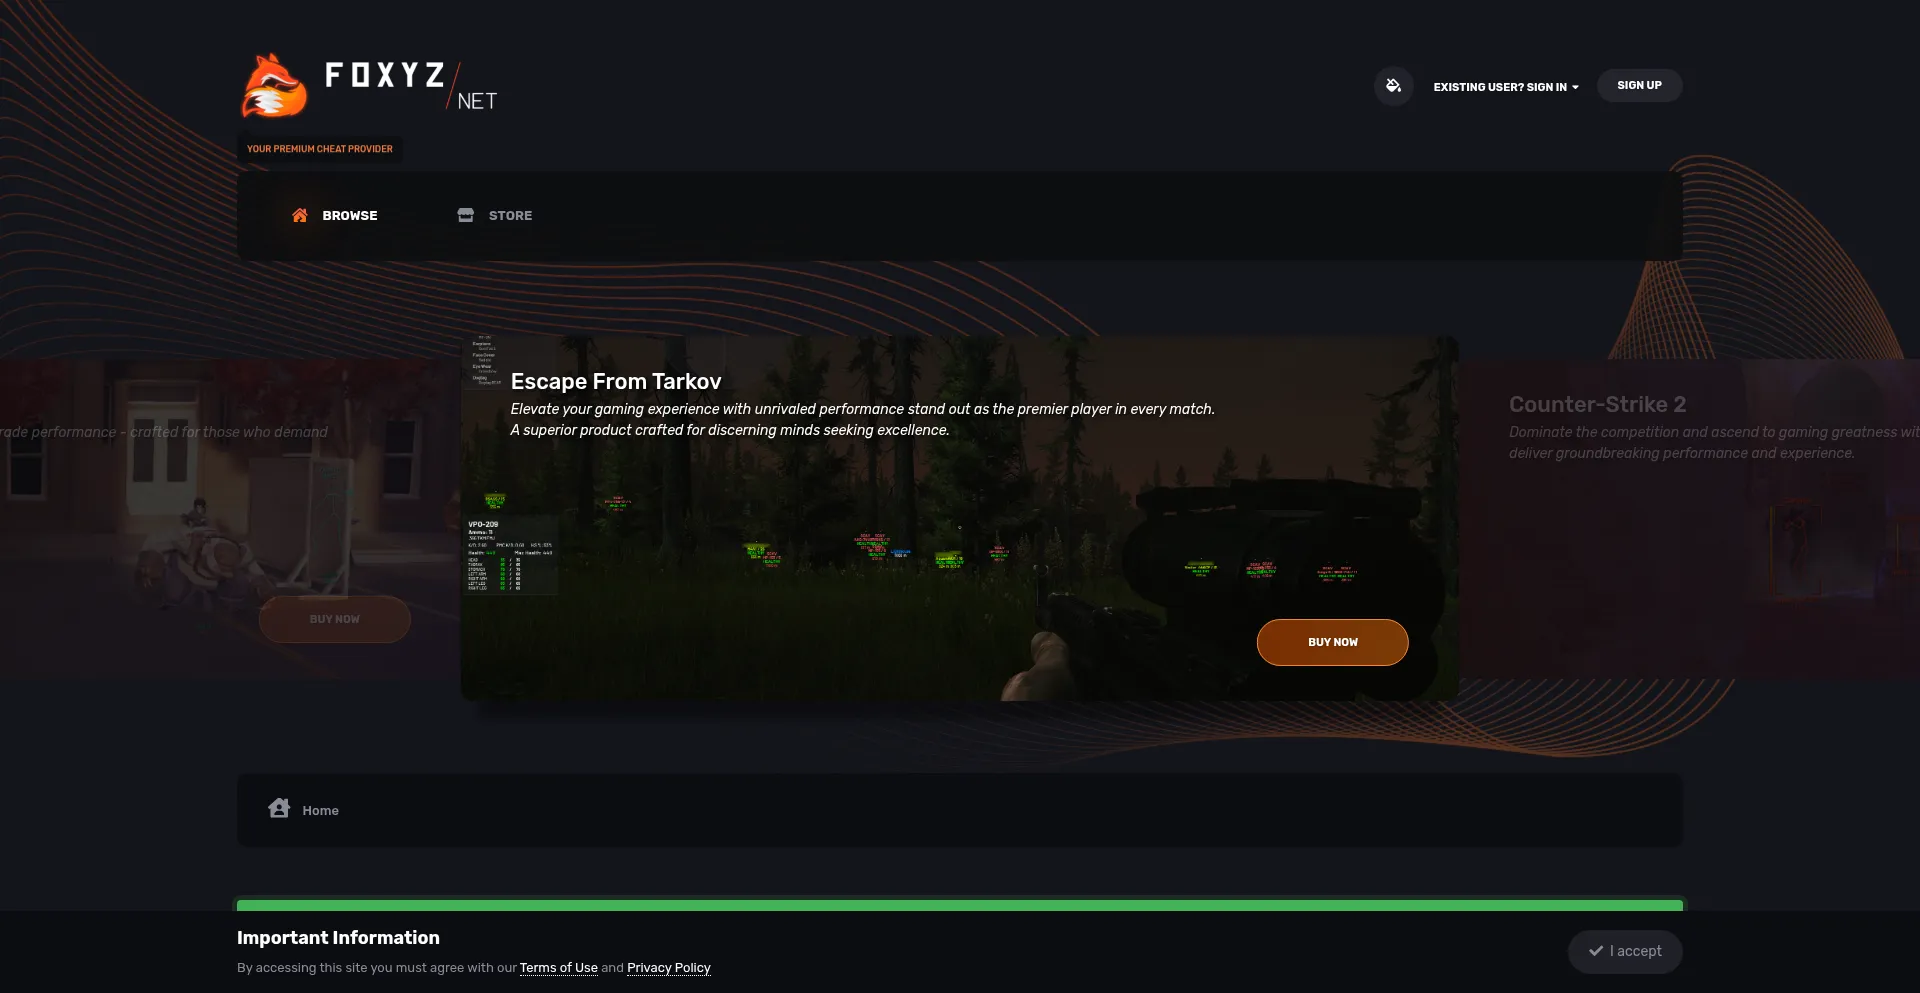The image size is (1920, 993).
Task: Open the theme customizer paint bucket icon
Action: point(1393,86)
